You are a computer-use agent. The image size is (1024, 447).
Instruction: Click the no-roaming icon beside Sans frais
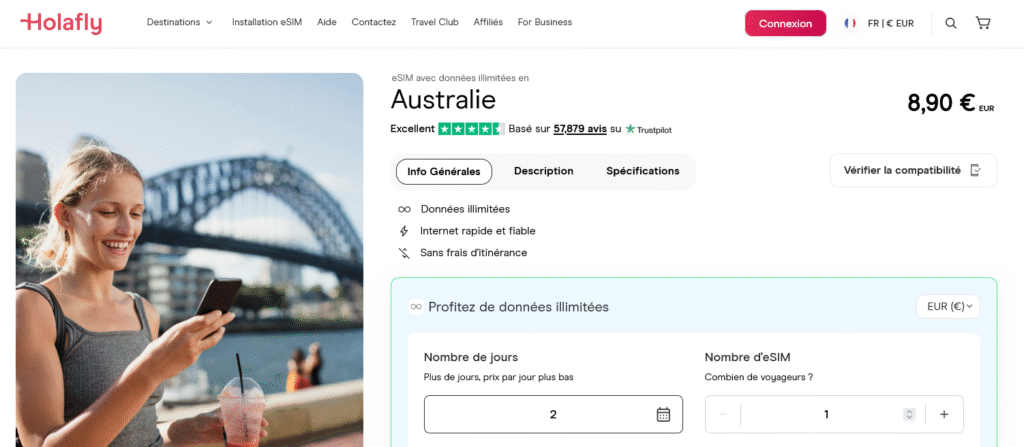click(404, 253)
